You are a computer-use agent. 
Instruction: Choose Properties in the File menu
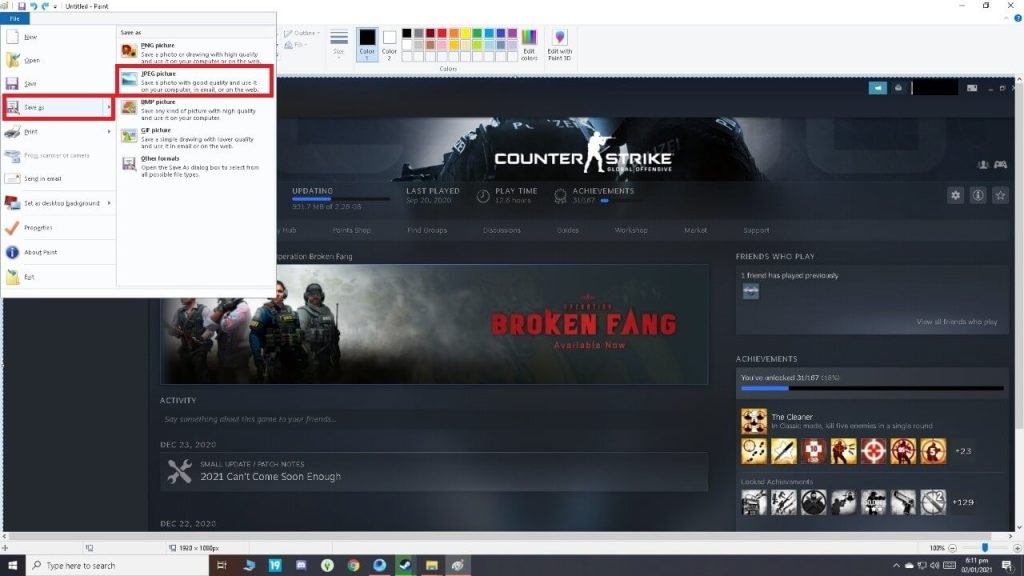pos(59,227)
